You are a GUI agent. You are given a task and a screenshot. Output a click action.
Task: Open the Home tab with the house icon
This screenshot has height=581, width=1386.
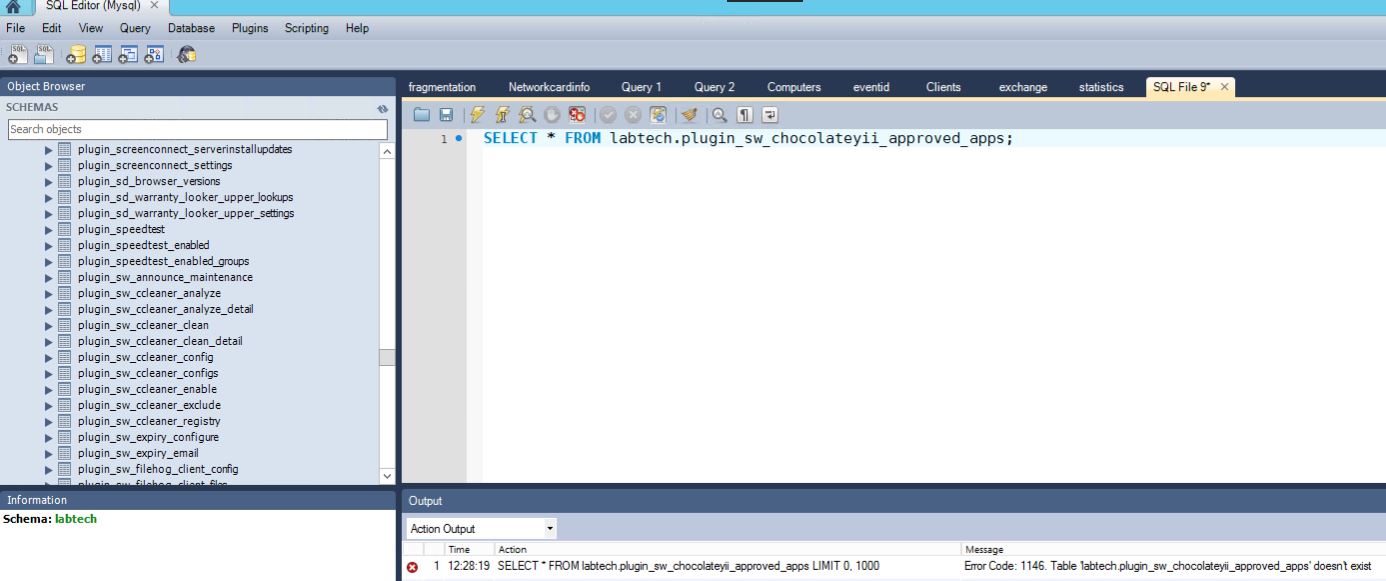pos(13,6)
